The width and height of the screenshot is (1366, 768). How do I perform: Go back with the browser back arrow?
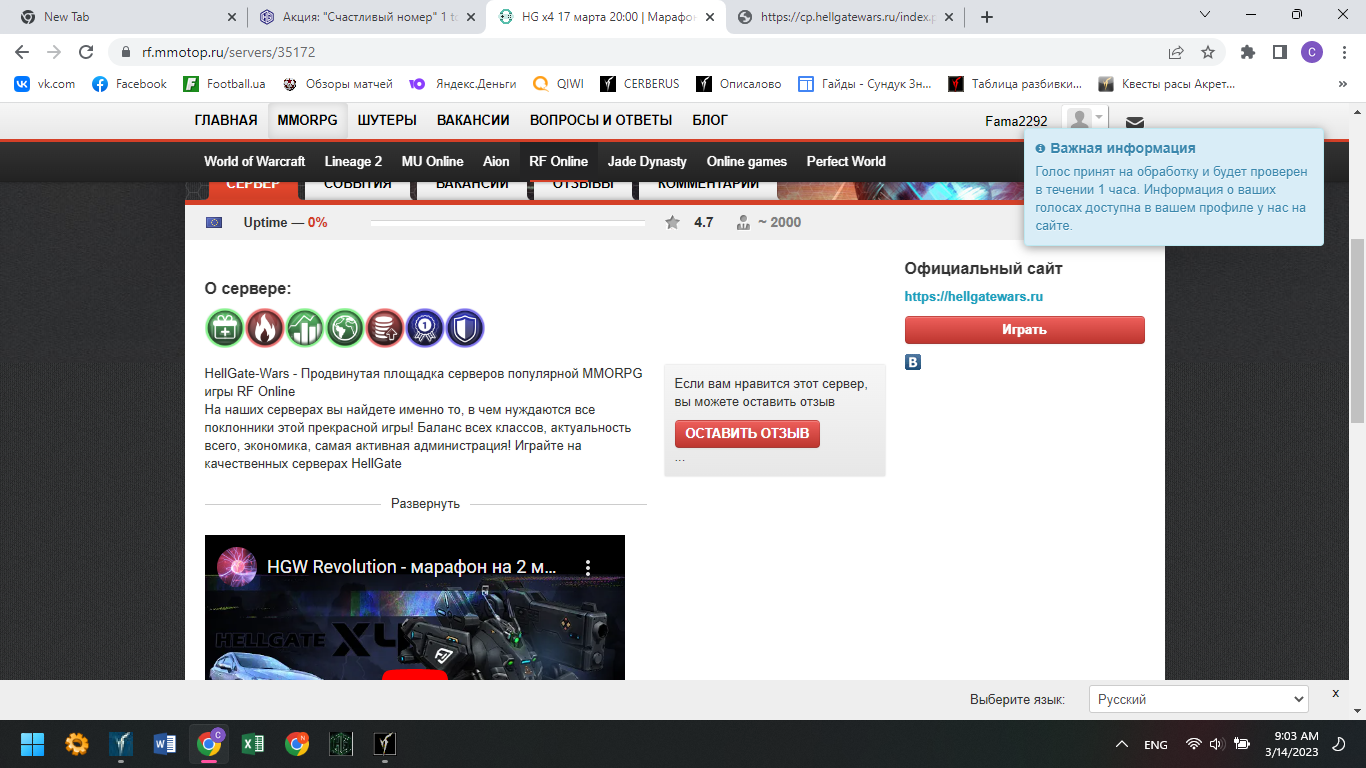tap(22, 52)
